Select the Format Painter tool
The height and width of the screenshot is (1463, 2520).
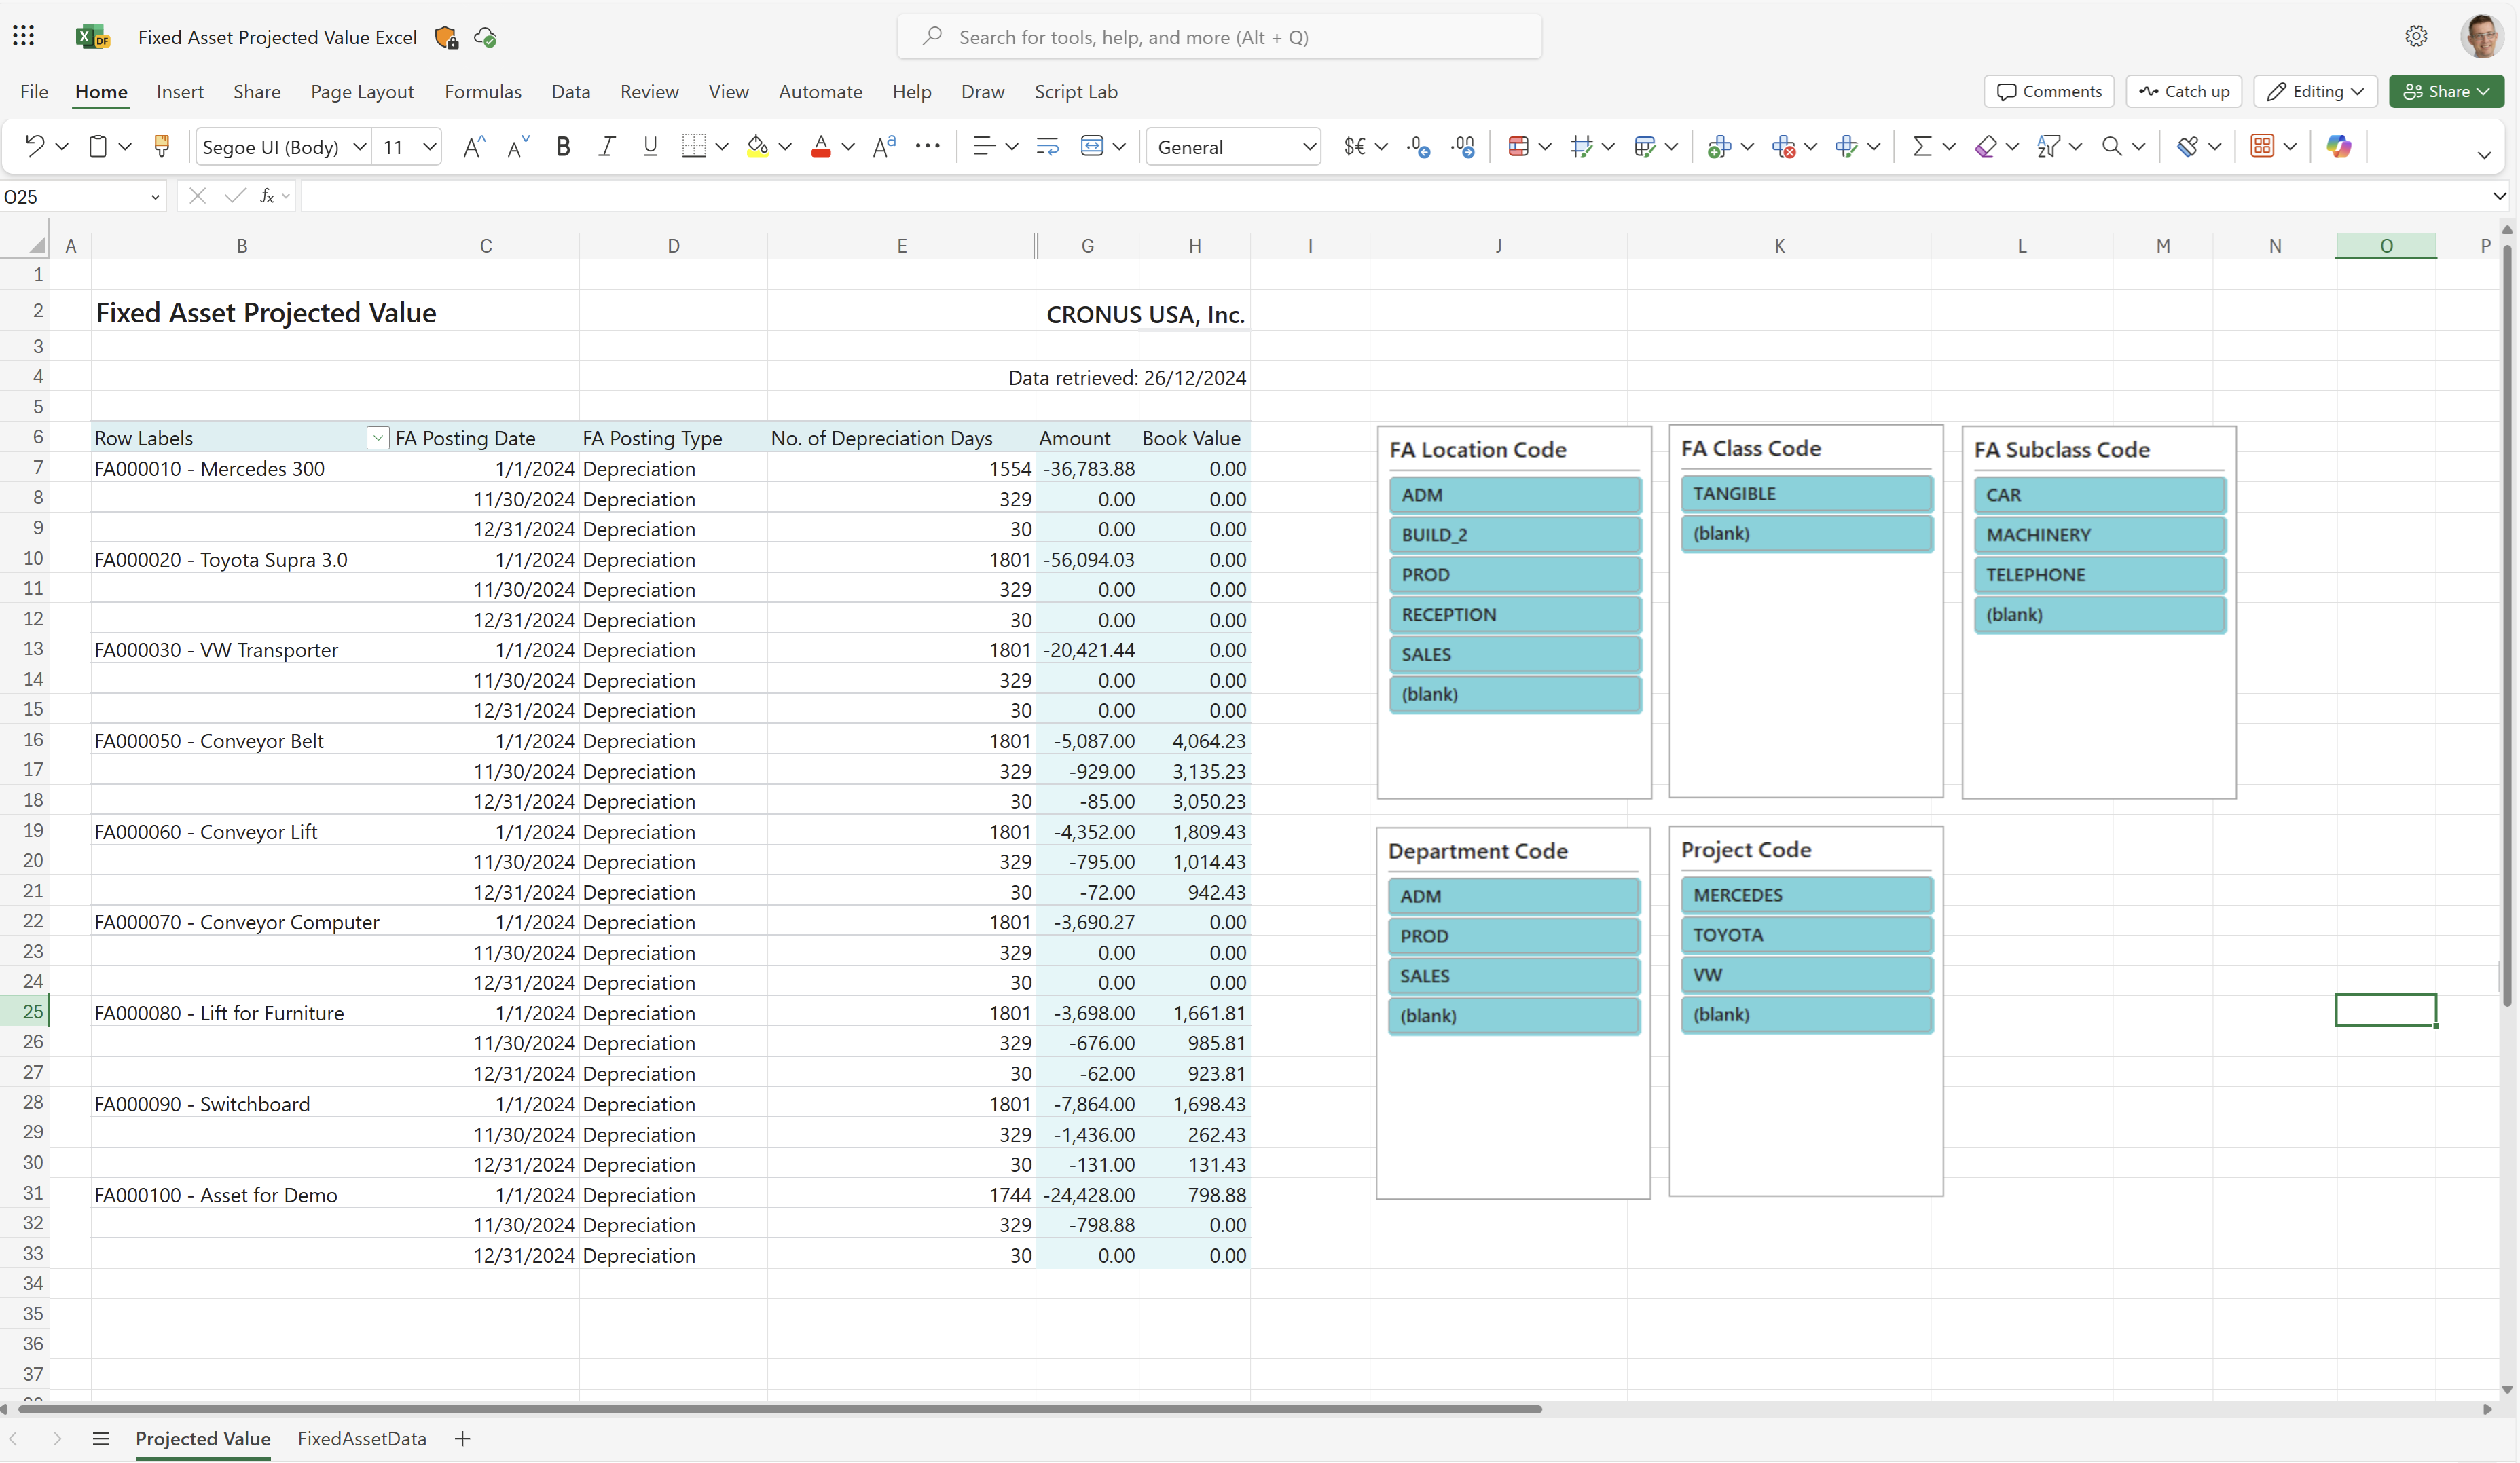point(161,146)
